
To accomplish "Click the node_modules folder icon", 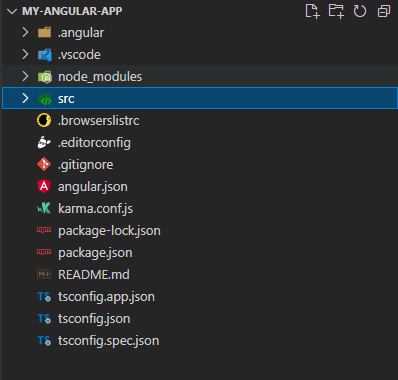I will (44, 77).
